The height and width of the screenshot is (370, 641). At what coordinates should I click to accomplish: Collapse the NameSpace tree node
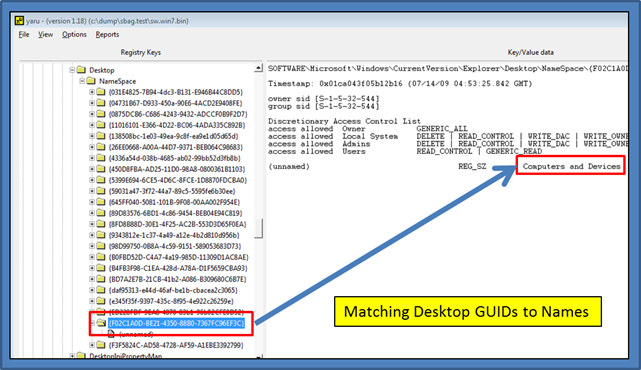pyautogui.click(x=82, y=81)
